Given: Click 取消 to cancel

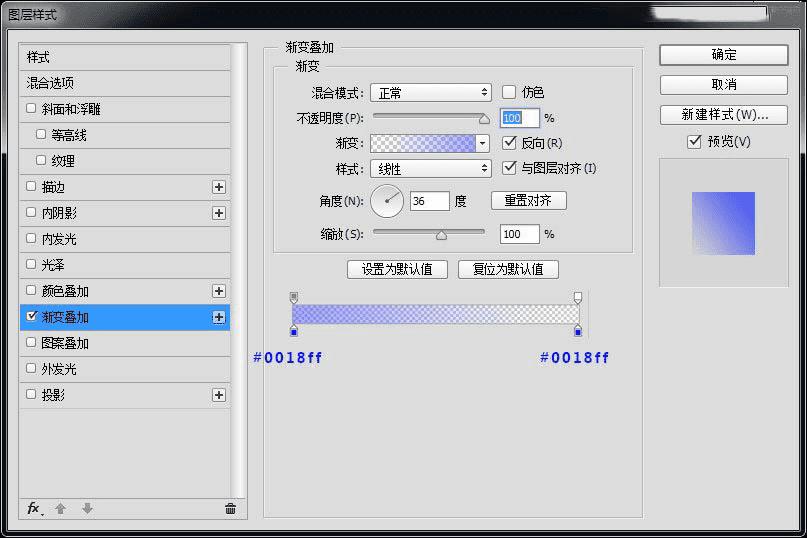Looking at the screenshot, I should [x=724, y=84].
